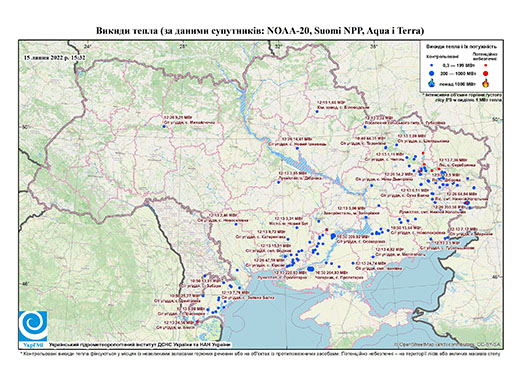Click the institute name caption beside logo
Viewport: 520px width, 368px height.
pyautogui.click(x=140, y=344)
